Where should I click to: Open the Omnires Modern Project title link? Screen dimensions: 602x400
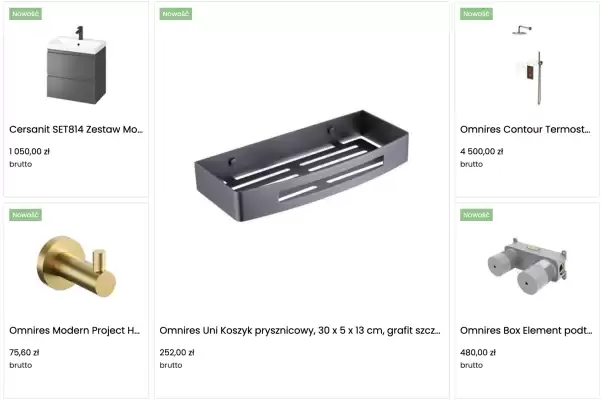click(75, 330)
